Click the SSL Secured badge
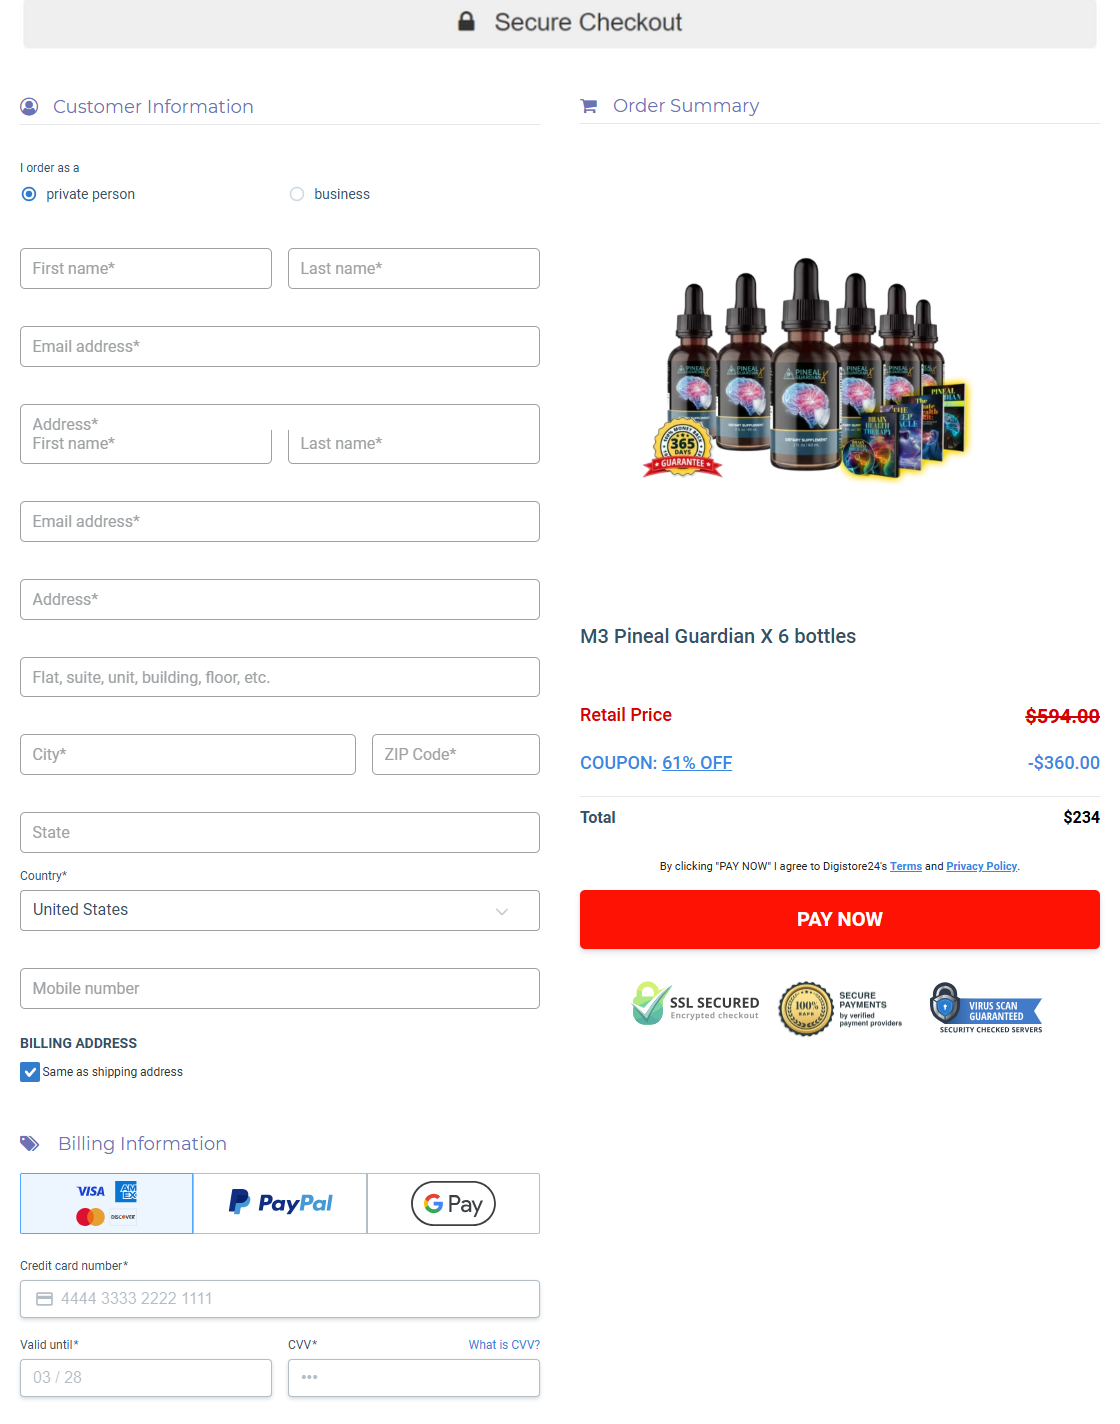Image resolution: width=1120 pixels, height=1424 pixels. point(695,1004)
